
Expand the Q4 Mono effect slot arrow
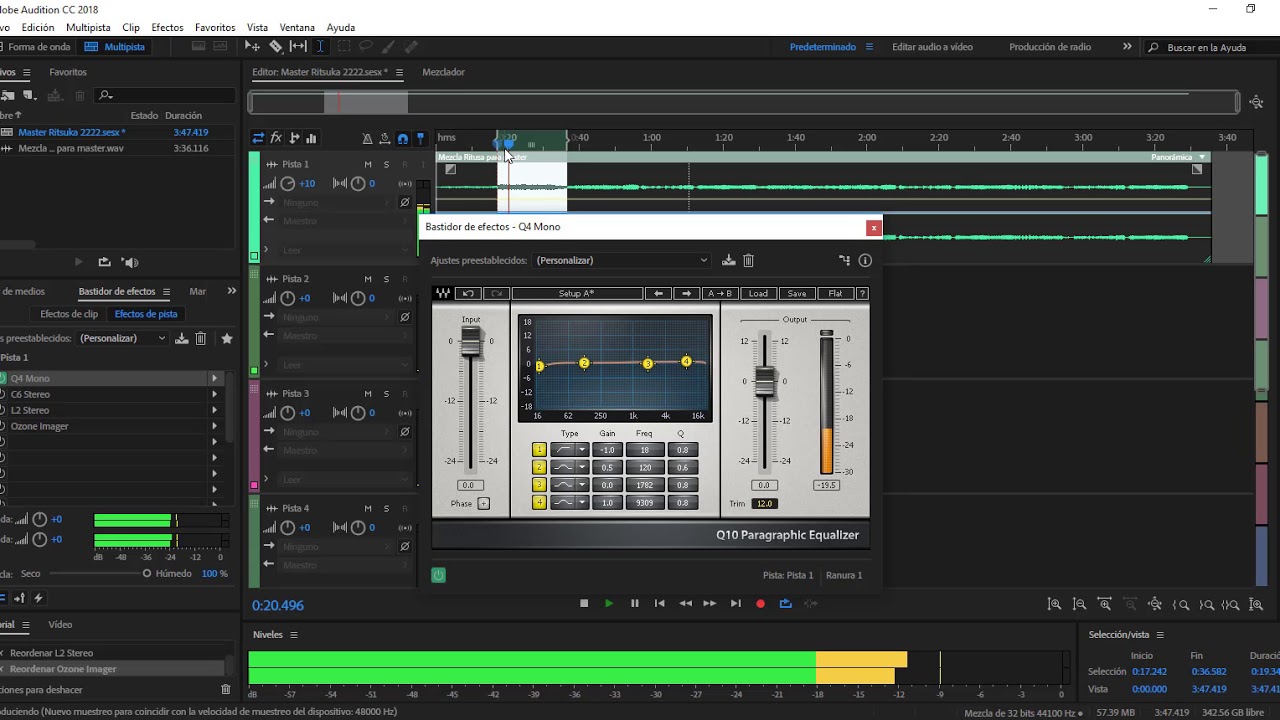coord(214,378)
